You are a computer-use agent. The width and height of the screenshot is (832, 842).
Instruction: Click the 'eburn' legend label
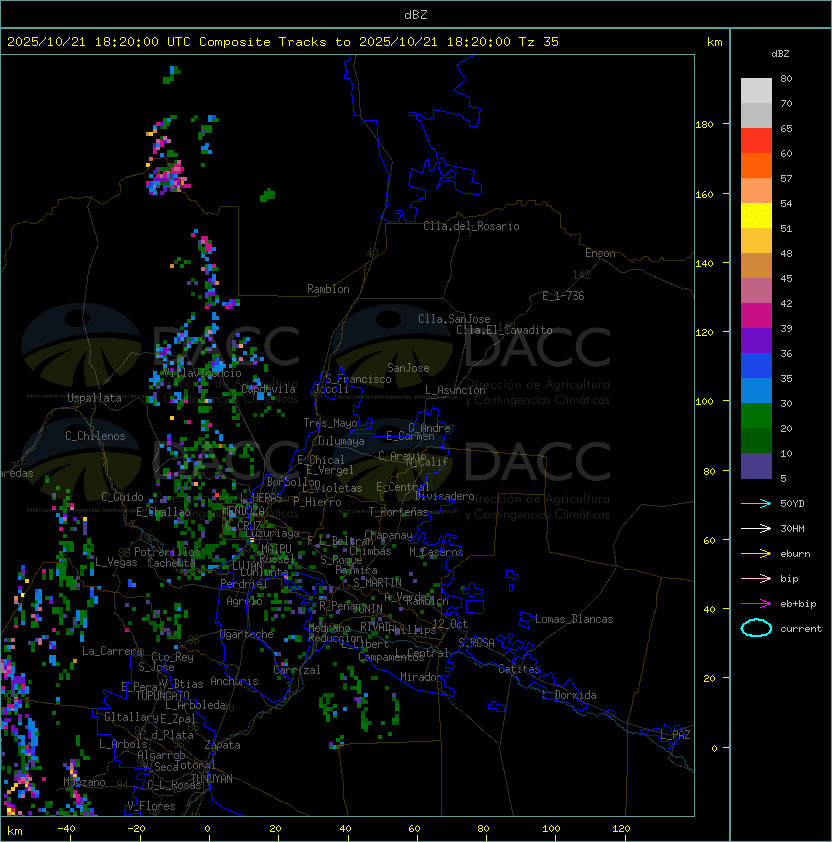[795, 554]
